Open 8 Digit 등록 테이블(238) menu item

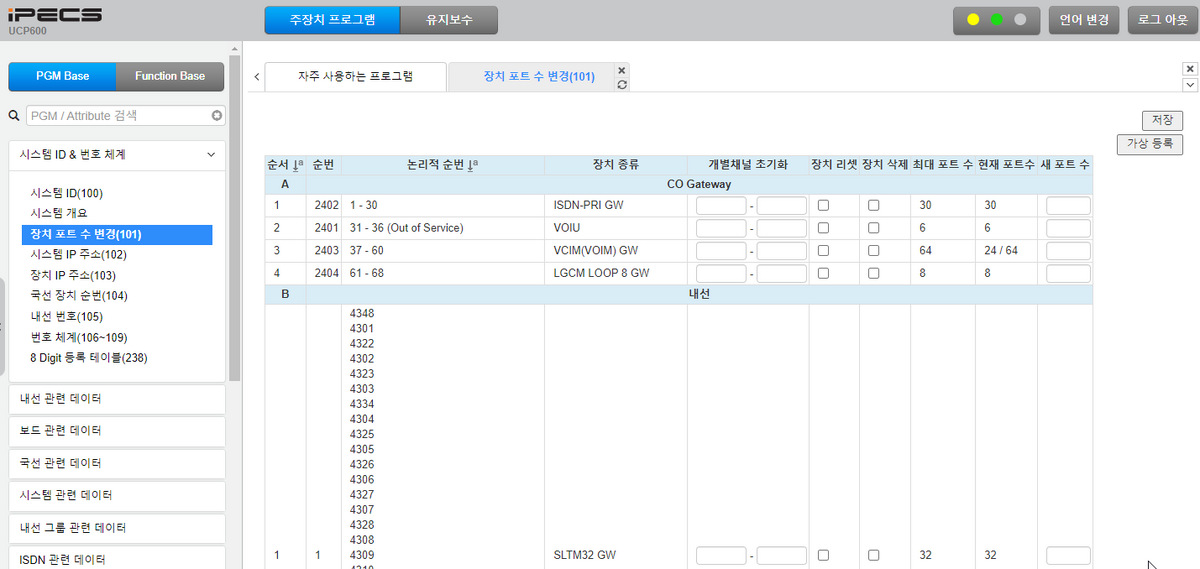click(89, 358)
